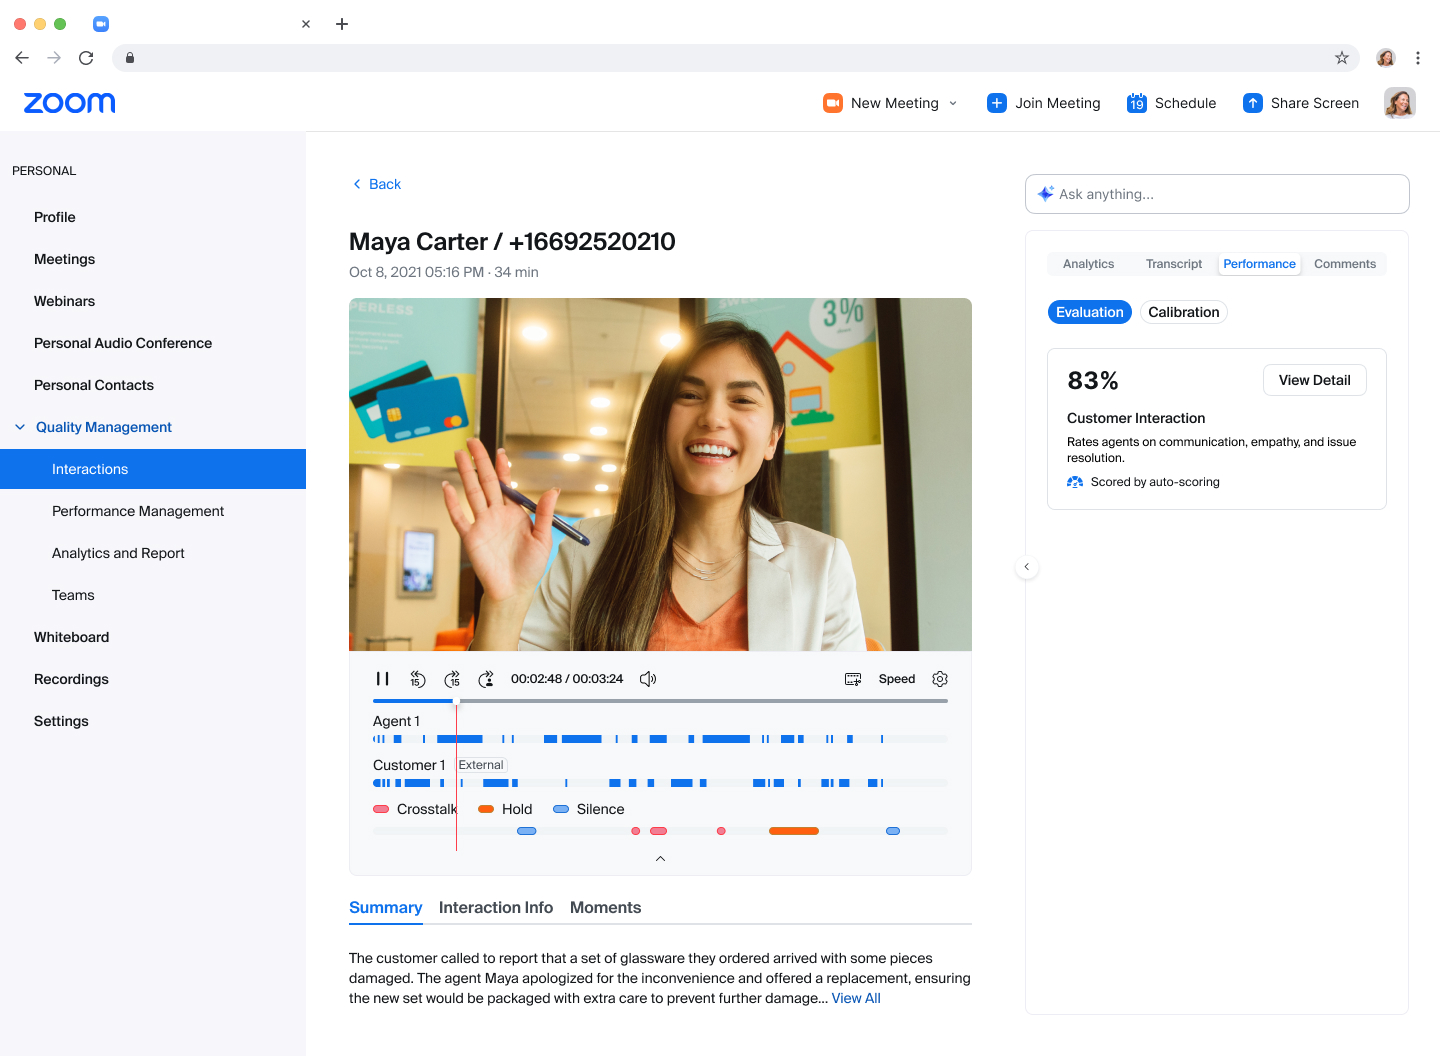This screenshot has width=1440, height=1056.
Task: Pause the recording playback
Action: [x=382, y=679]
